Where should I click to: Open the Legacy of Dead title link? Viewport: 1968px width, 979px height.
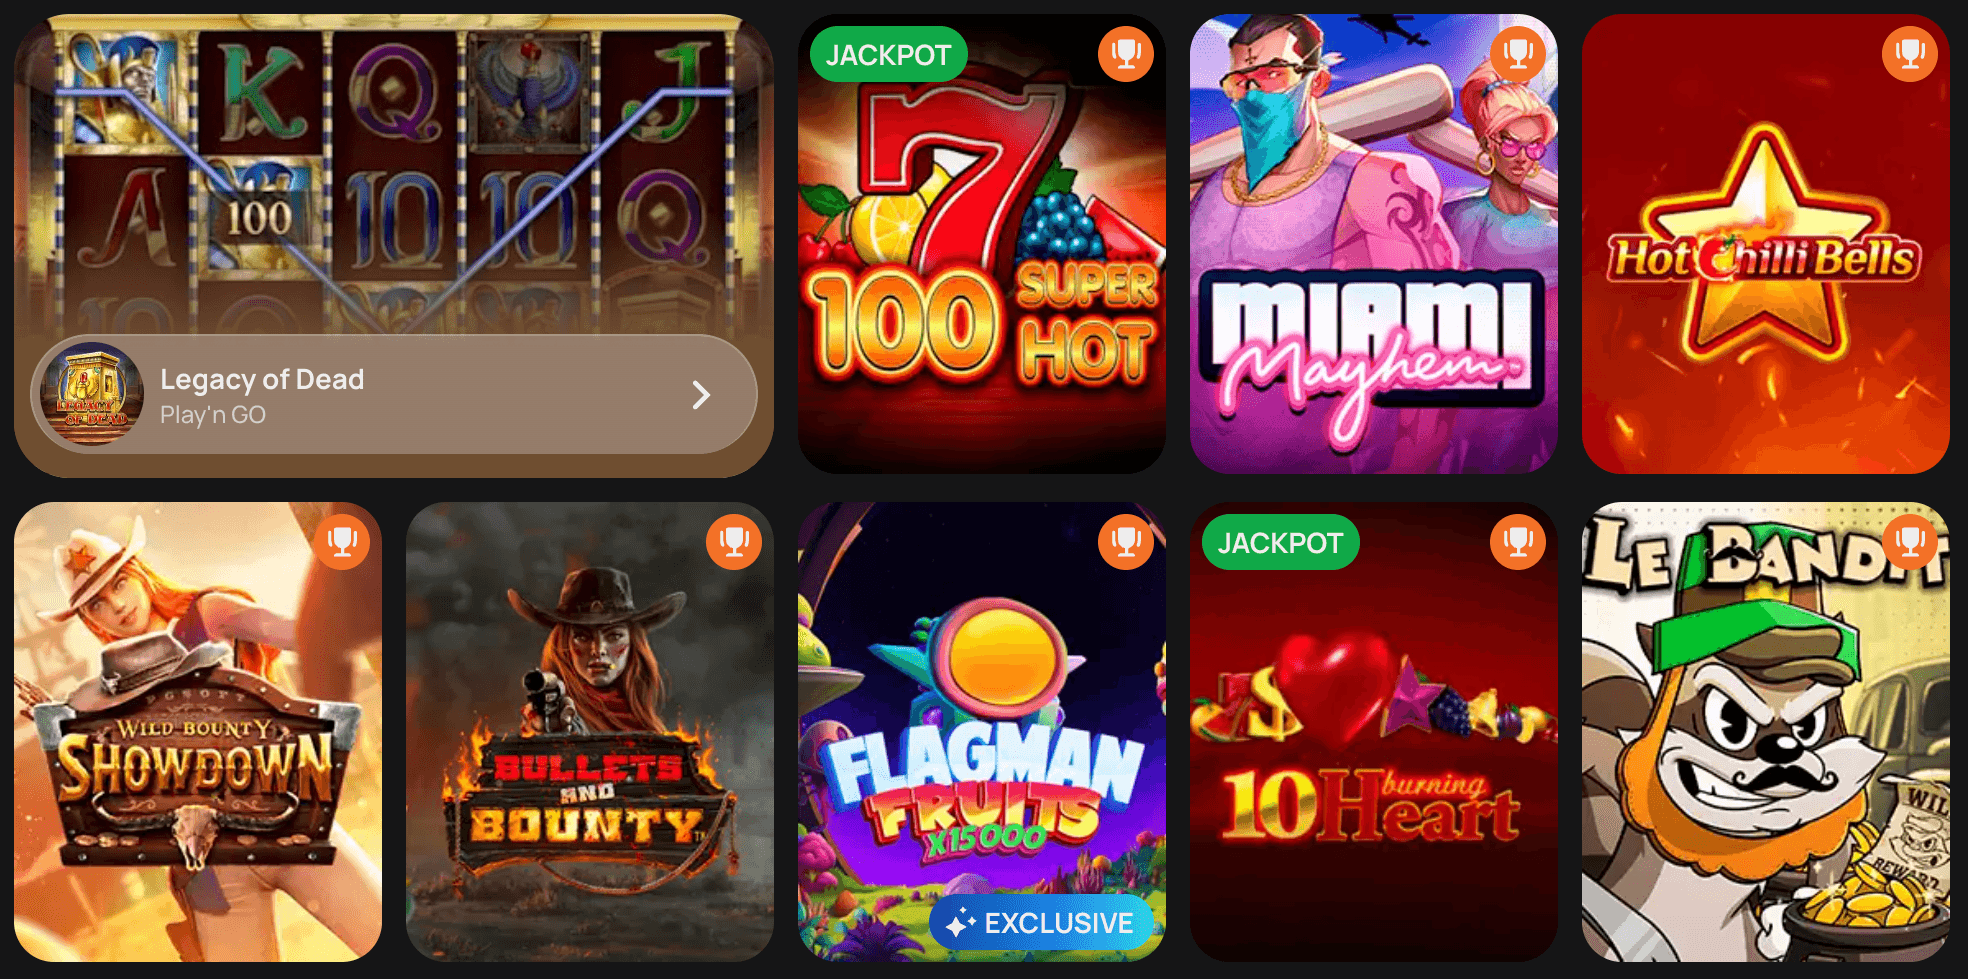(x=262, y=379)
